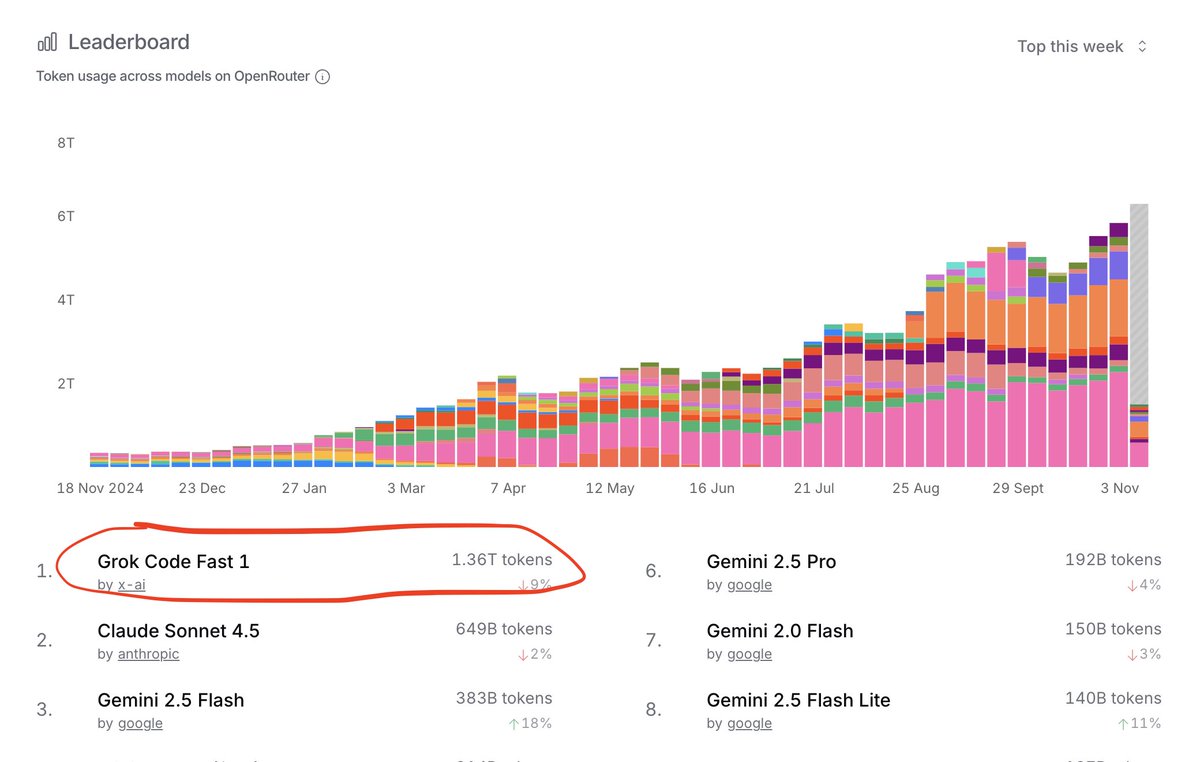This screenshot has height=762, width=1200.
Task: Open the google link under Gemini 2.5 Flash Lite
Action: tap(749, 723)
